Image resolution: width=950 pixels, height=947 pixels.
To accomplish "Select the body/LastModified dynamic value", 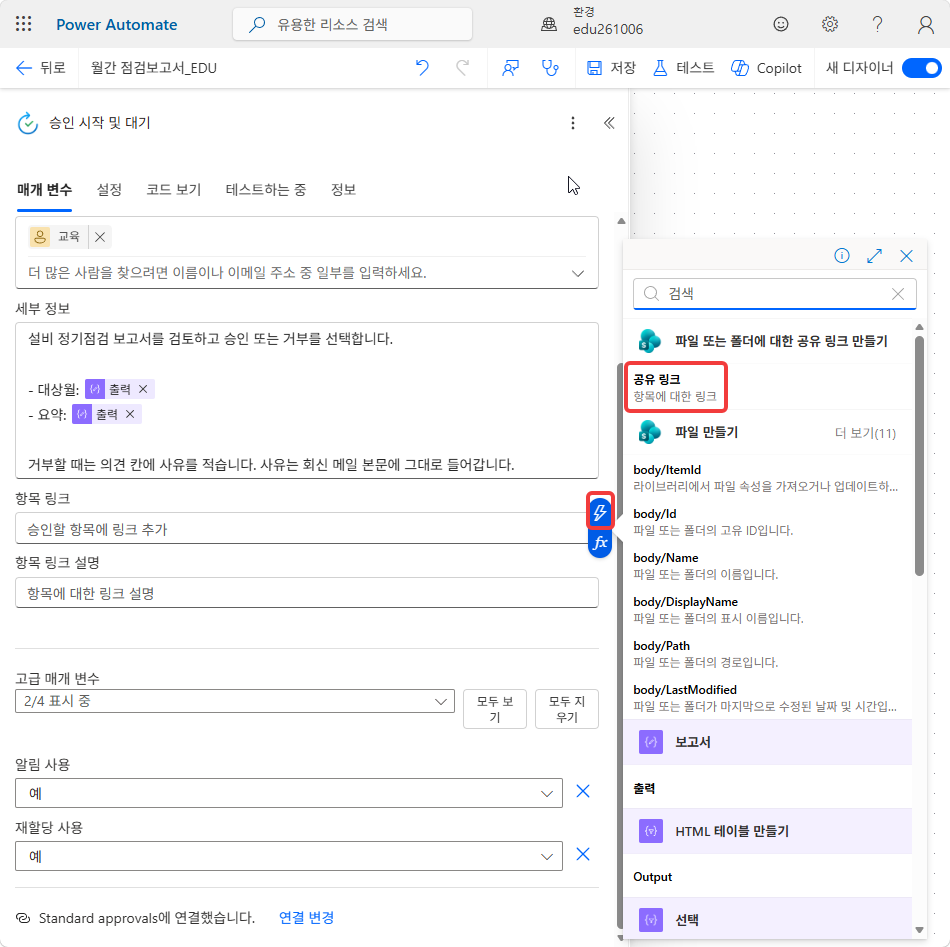I will 768,698.
